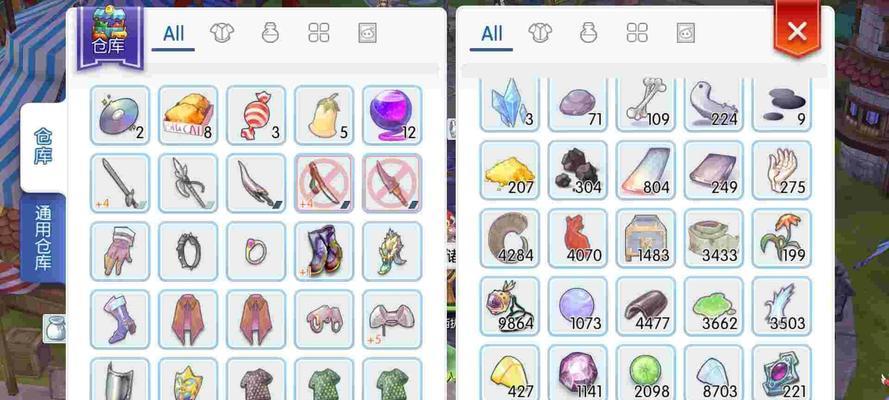Choose the +4 sword in the warehouse grid
This screenshot has width=889, height=400.
[120, 183]
